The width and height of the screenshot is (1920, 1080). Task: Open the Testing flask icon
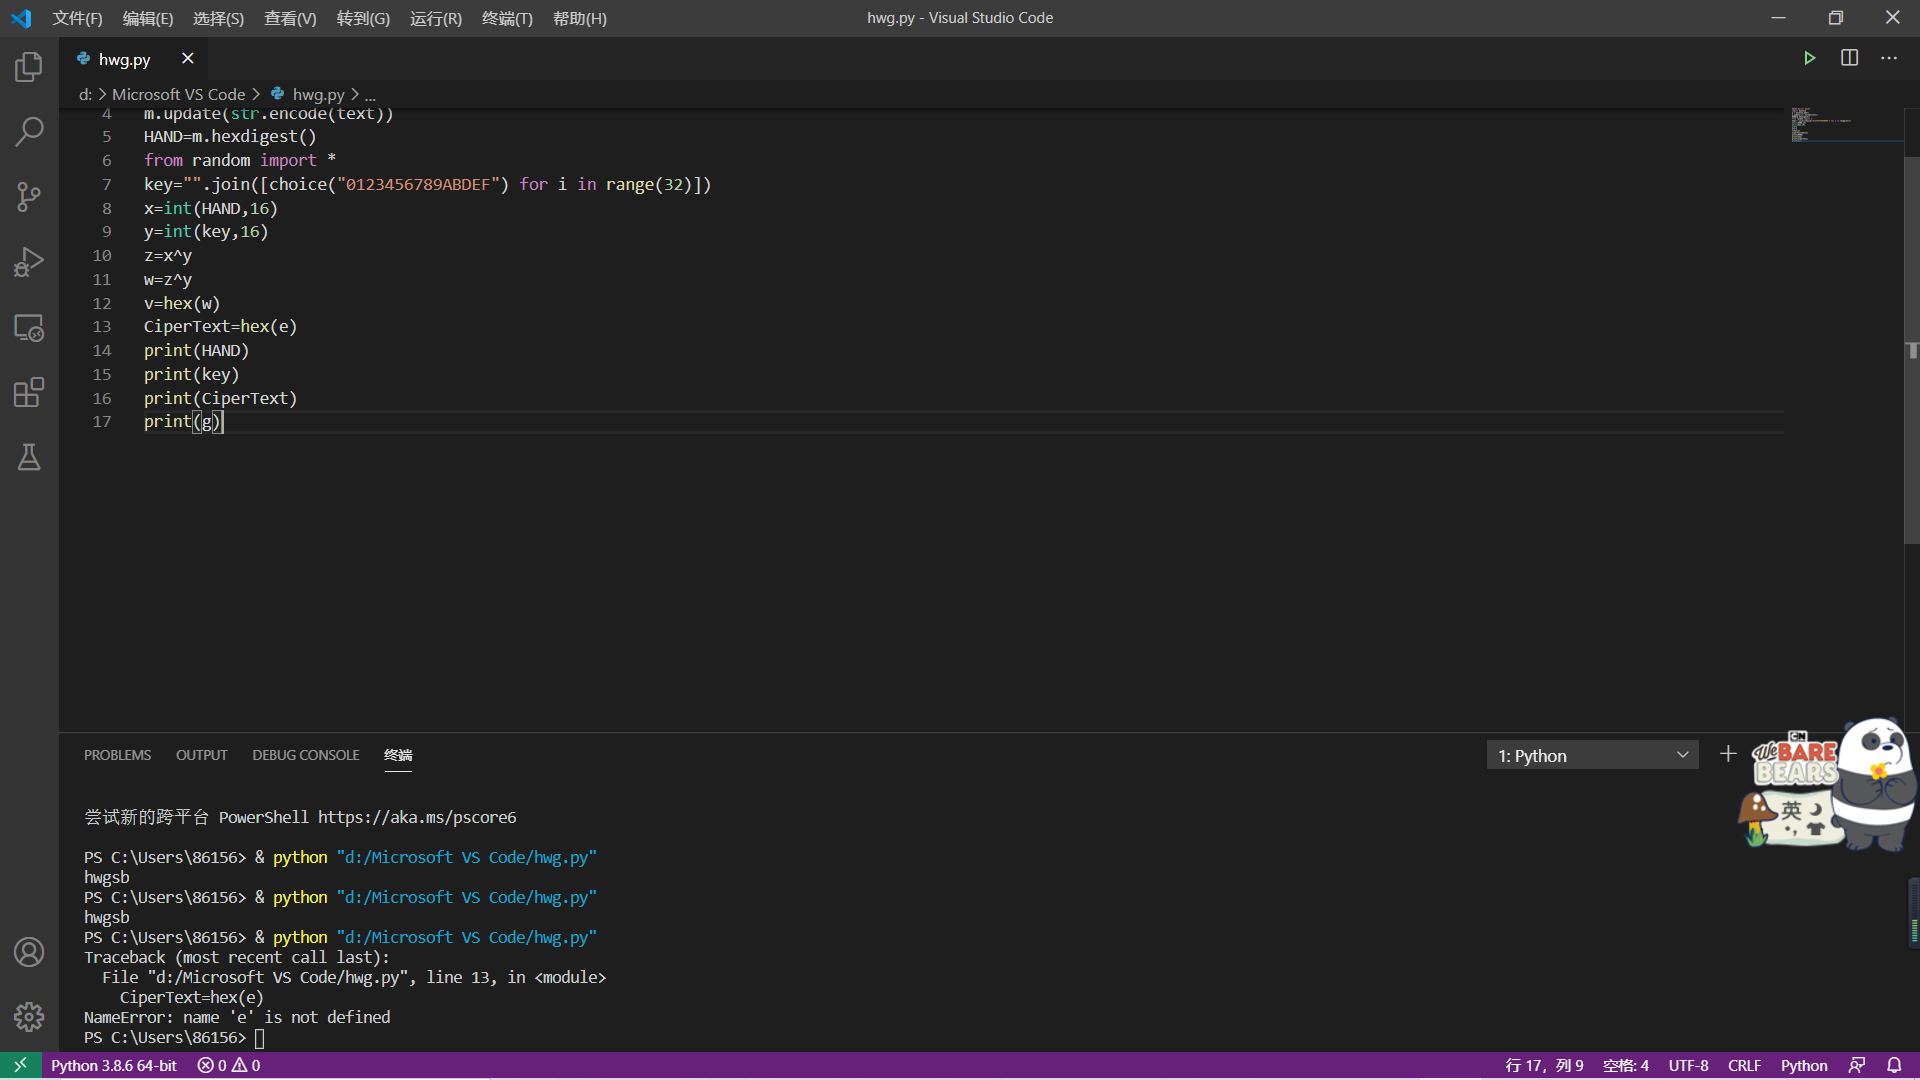coord(29,457)
